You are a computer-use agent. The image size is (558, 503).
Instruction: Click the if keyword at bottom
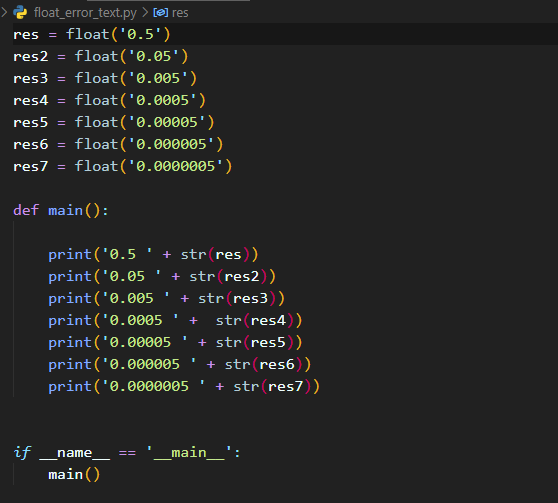point(22,453)
